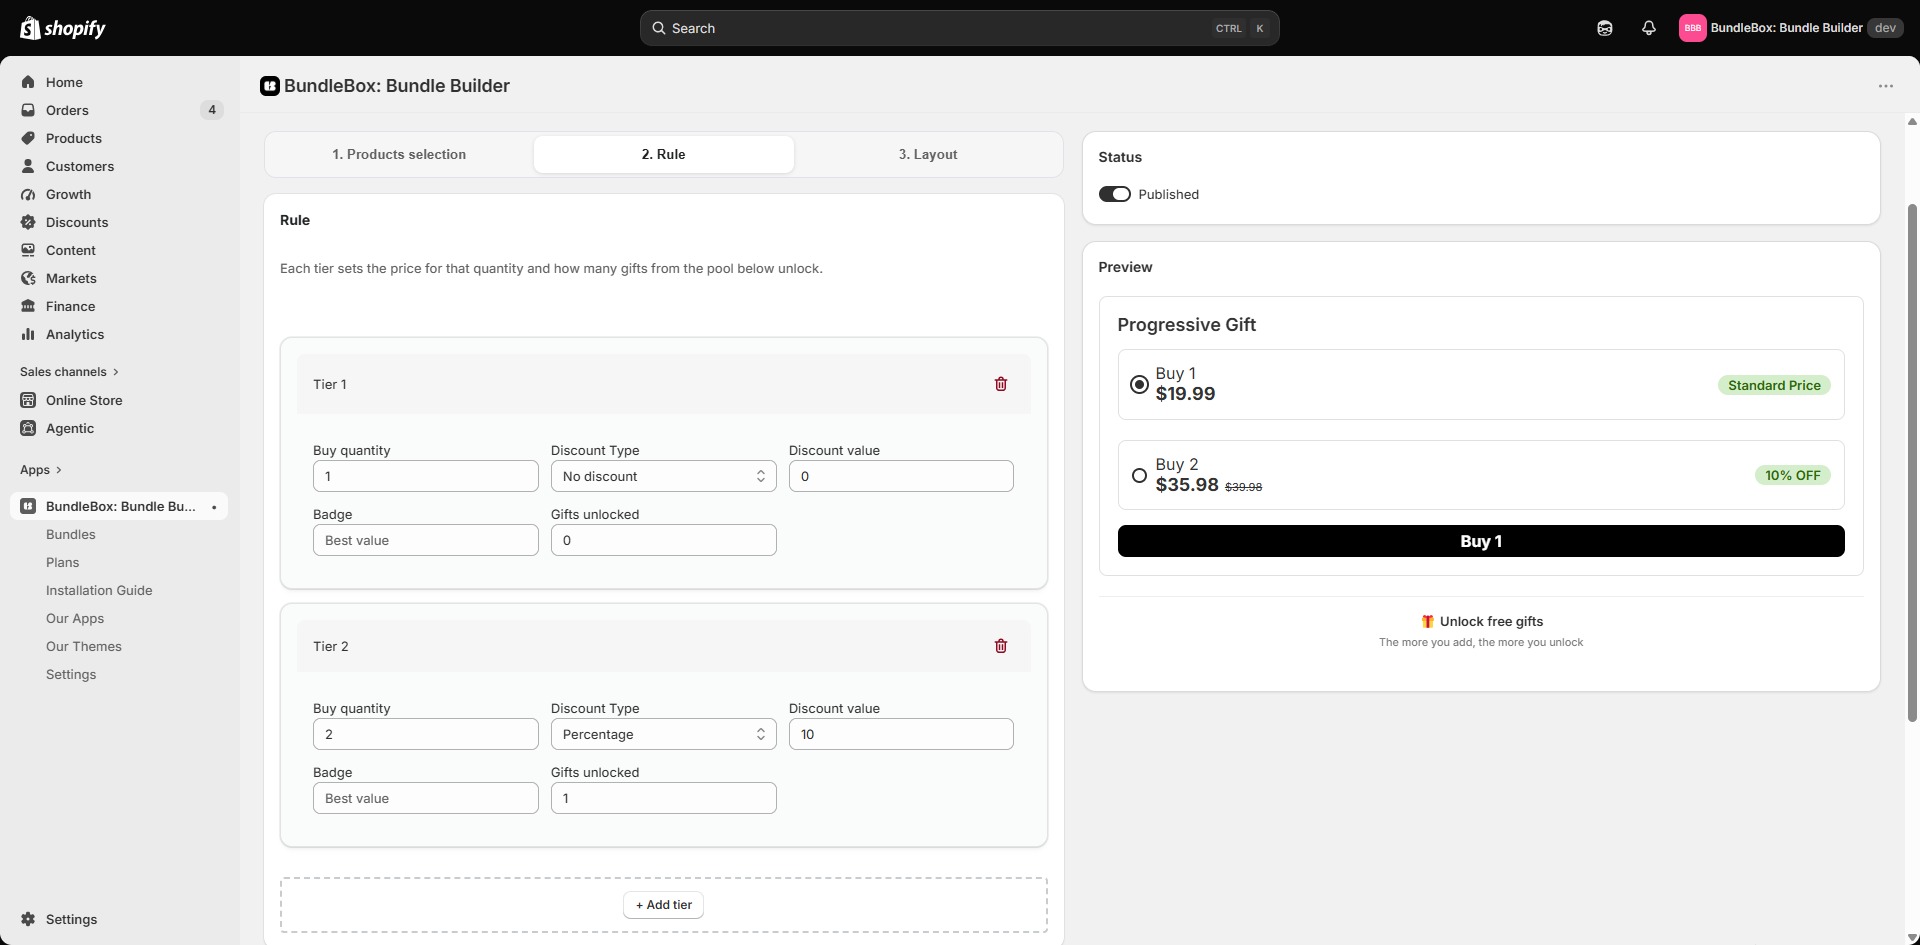Open Tier 1 Discount Type dropdown
This screenshot has width=1920, height=945.
tap(663, 476)
